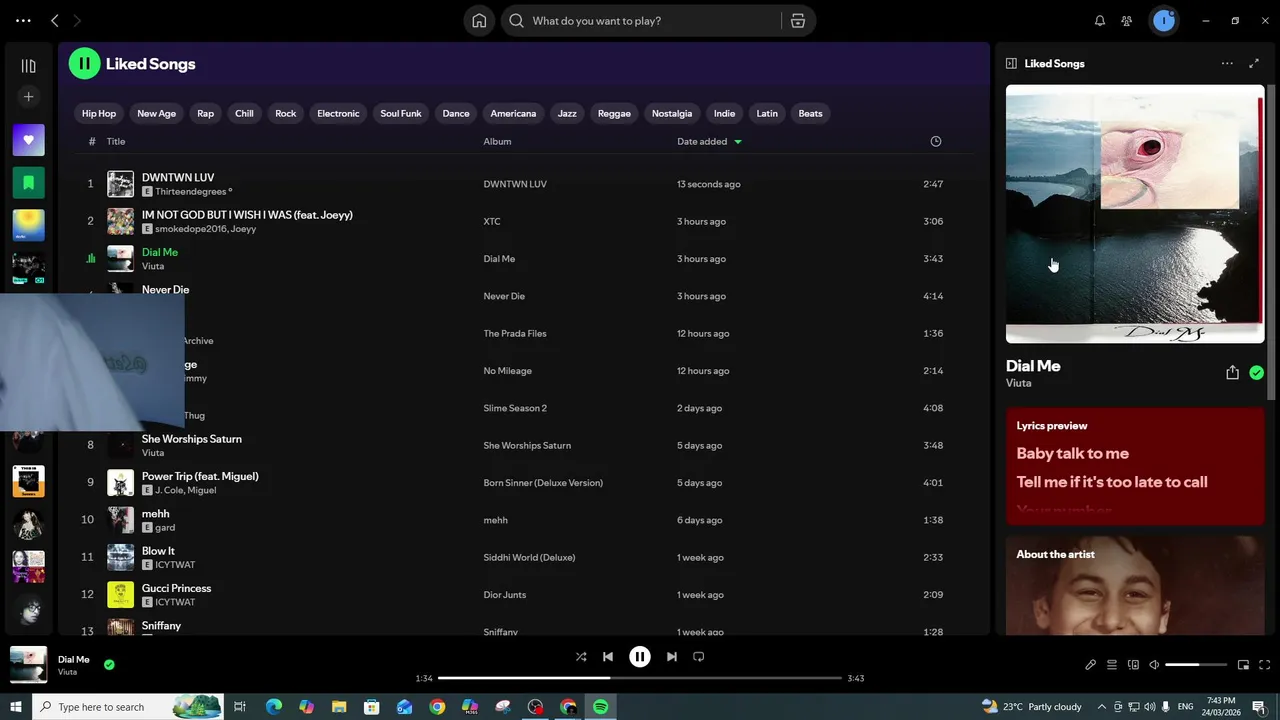Filter by New Age genre chip

pos(156,113)
